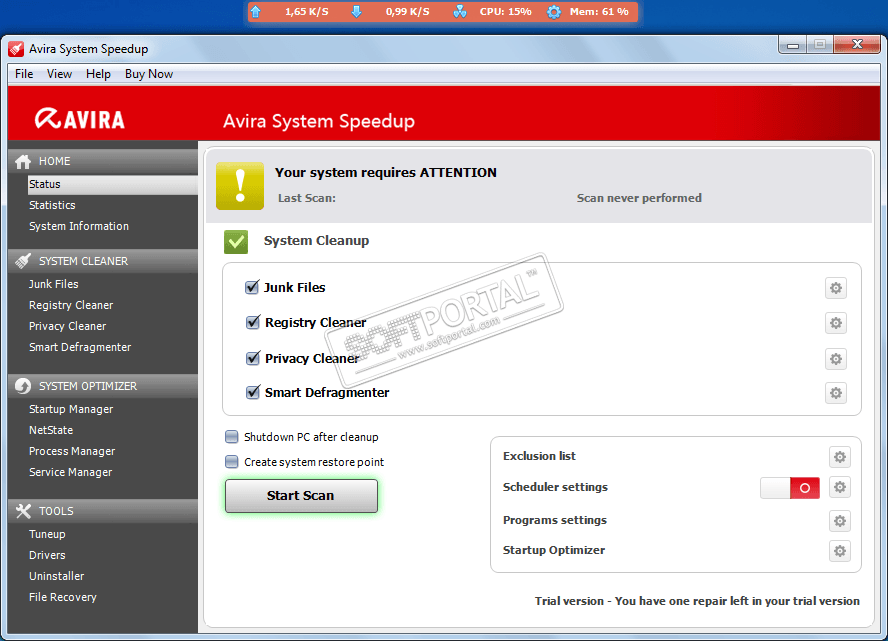Open System Information page

click(79, 226)
